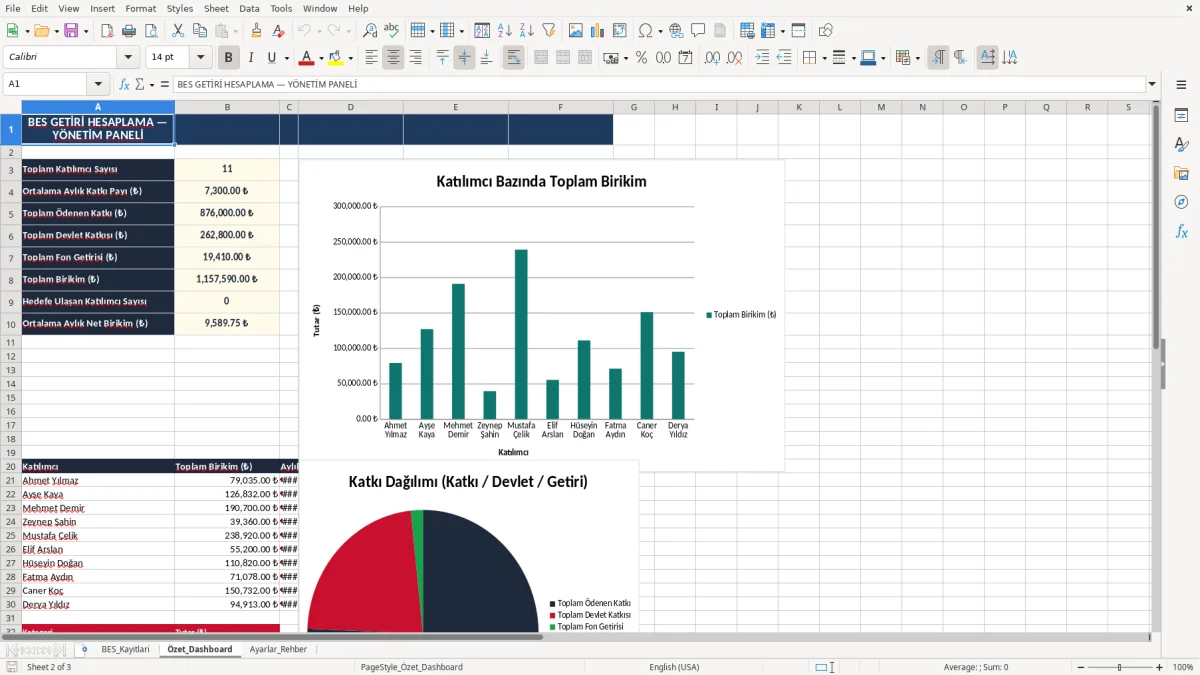Apply red Font Color swatch
The width and height of the screenshot is (1200, 675).
pyautogui.click(x=307, y=58)
